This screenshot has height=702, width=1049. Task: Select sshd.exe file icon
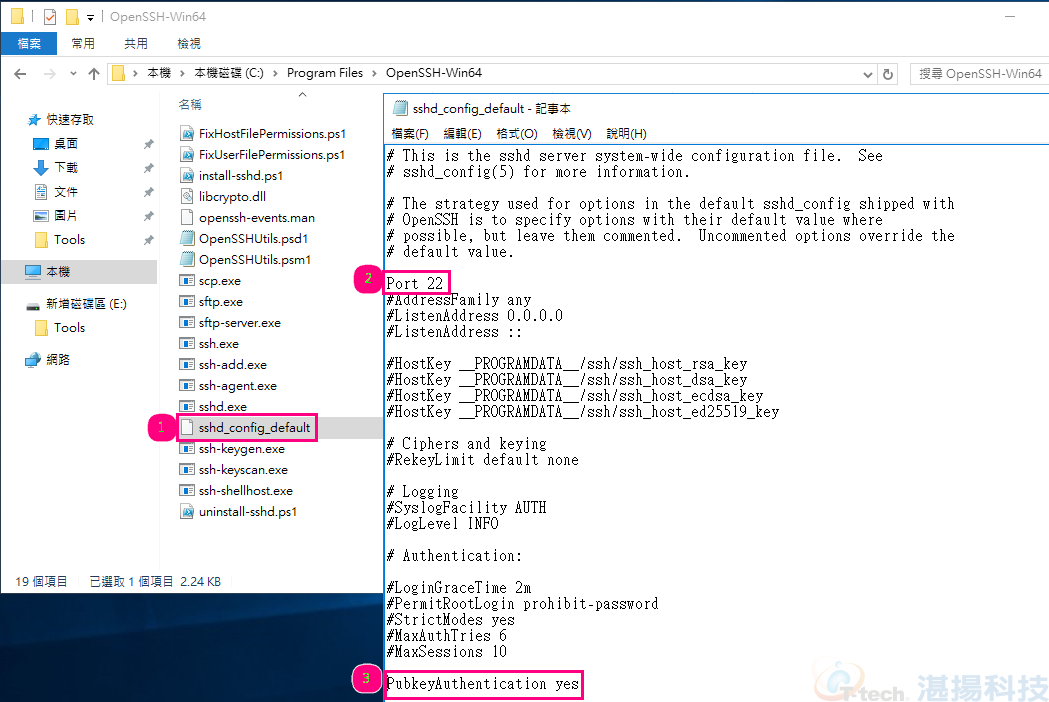pyautogui.click(x=187, y=407)
